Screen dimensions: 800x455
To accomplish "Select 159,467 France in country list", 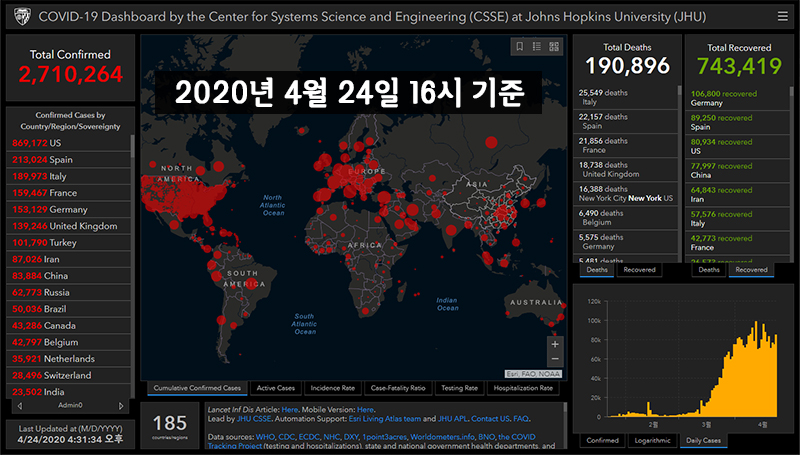I will [69, 193].
